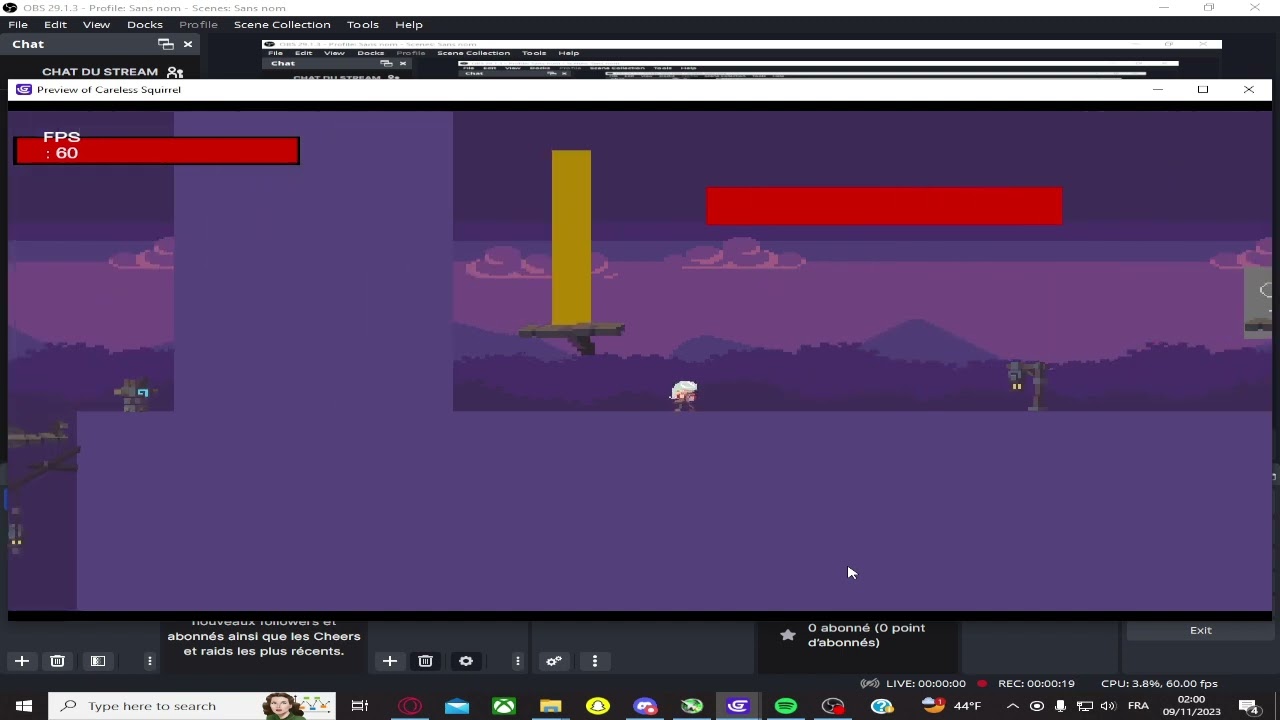Click CPU usage text in status bar
The width and height of the screenshot is (1280, 720).
pos(1159,683)
